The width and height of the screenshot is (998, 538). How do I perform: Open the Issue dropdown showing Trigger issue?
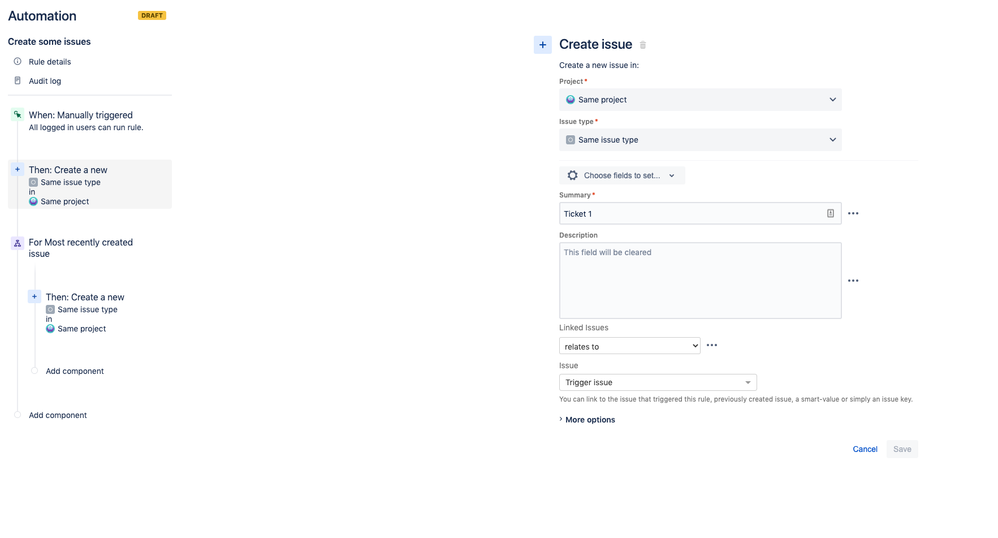pos(657,382)
